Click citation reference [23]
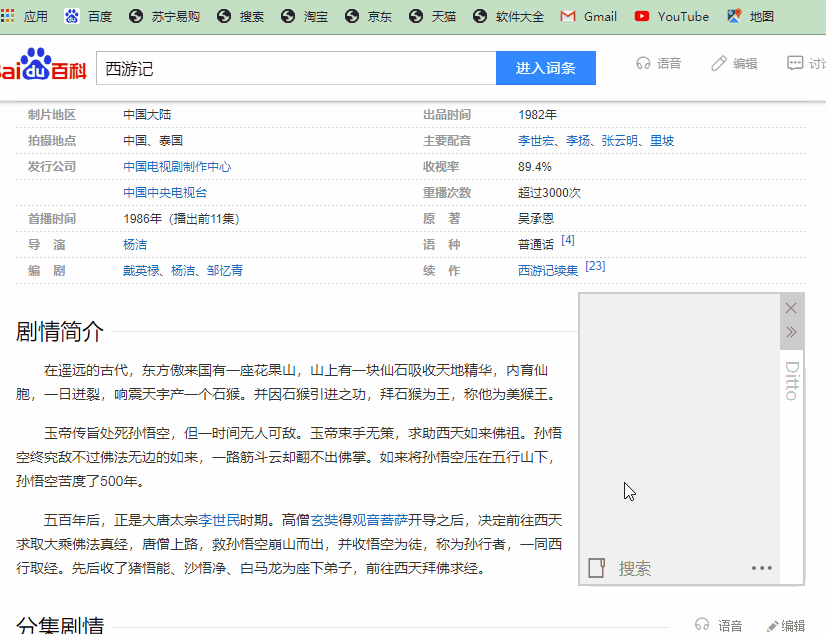The height and width of the screenshot is (634, 826). 595,266
